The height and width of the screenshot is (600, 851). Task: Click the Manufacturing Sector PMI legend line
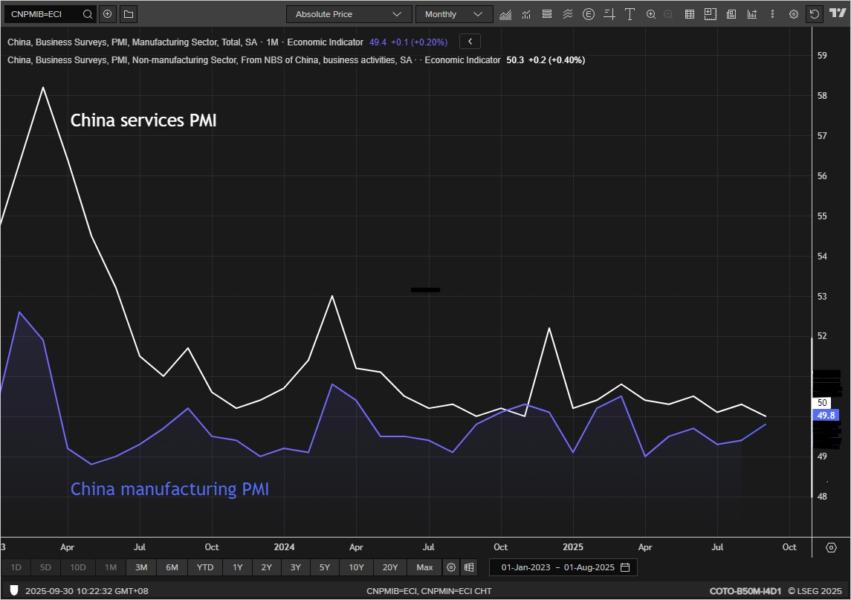pos(185,42)
